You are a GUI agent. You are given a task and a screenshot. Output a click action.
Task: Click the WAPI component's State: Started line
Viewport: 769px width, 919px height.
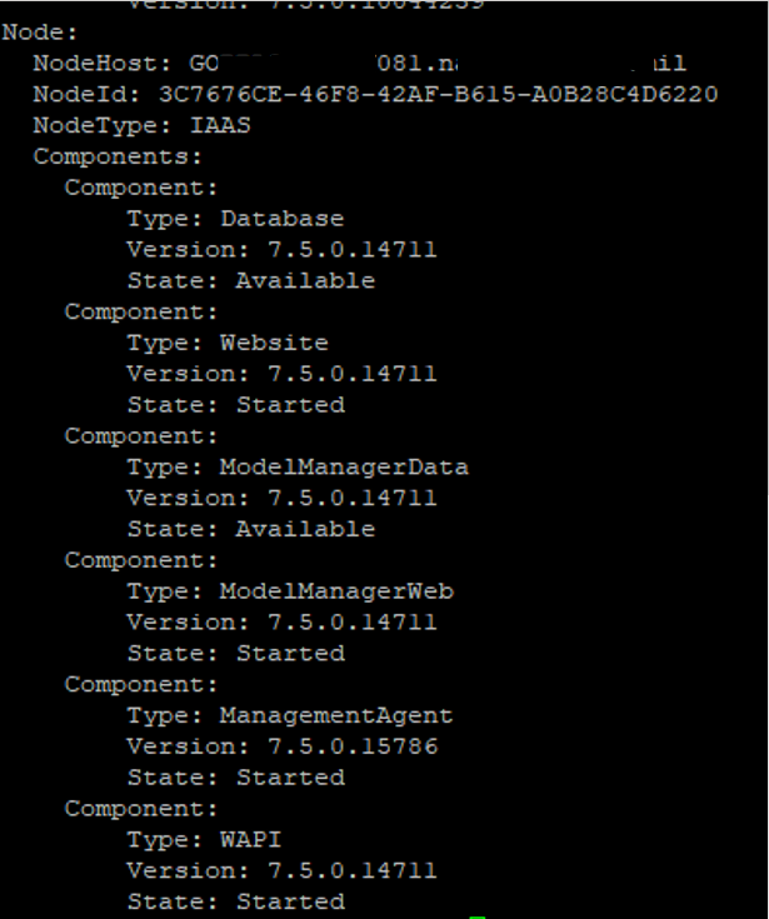point(235,901)
